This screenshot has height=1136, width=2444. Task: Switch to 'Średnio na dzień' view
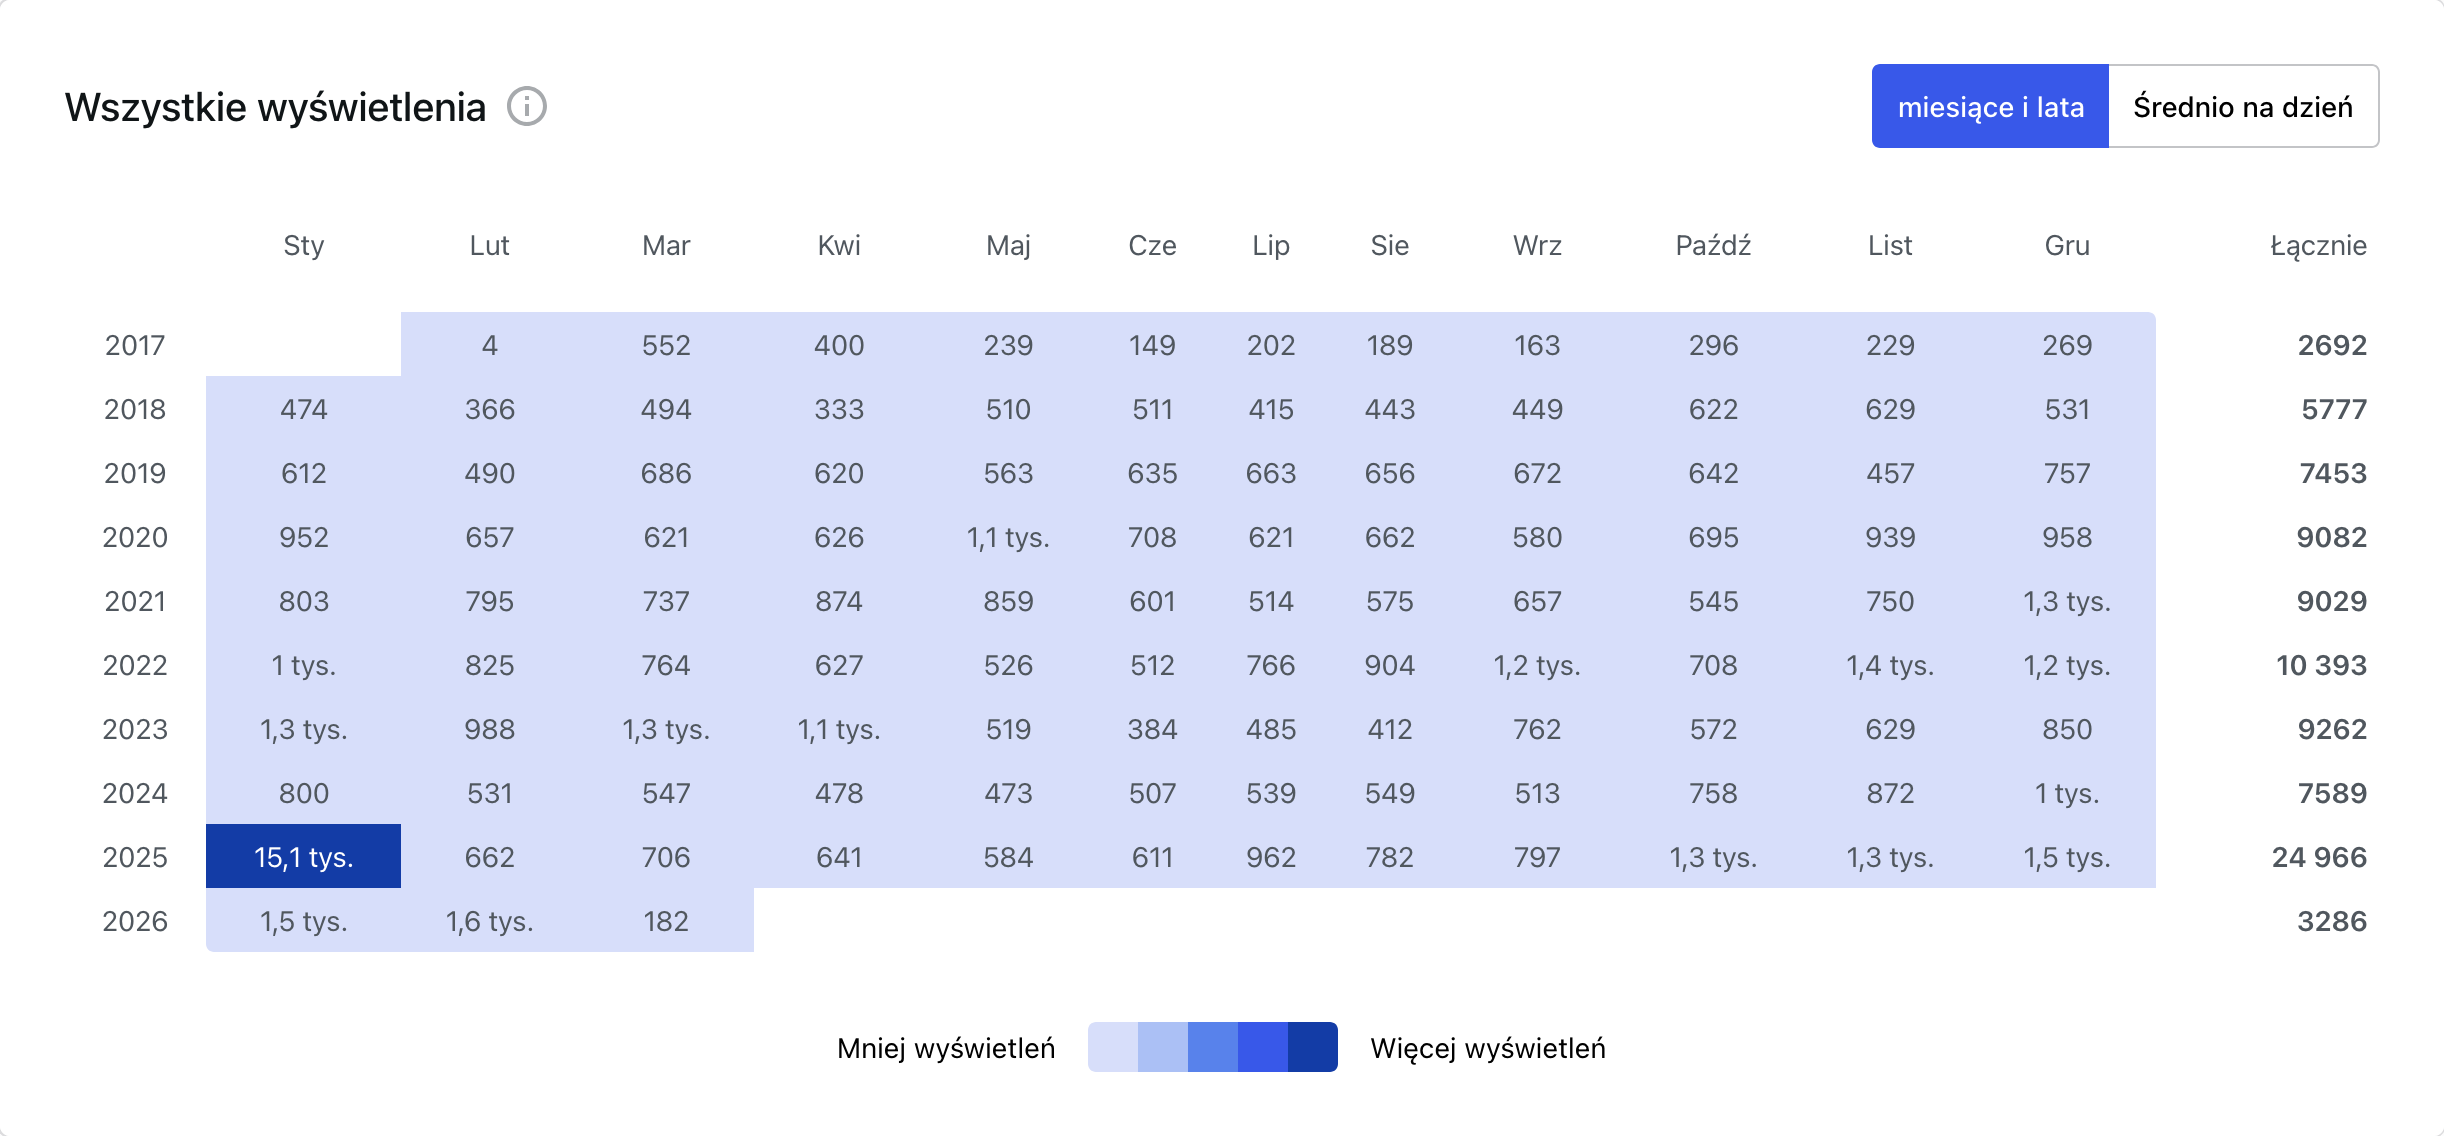(2242, 107)
